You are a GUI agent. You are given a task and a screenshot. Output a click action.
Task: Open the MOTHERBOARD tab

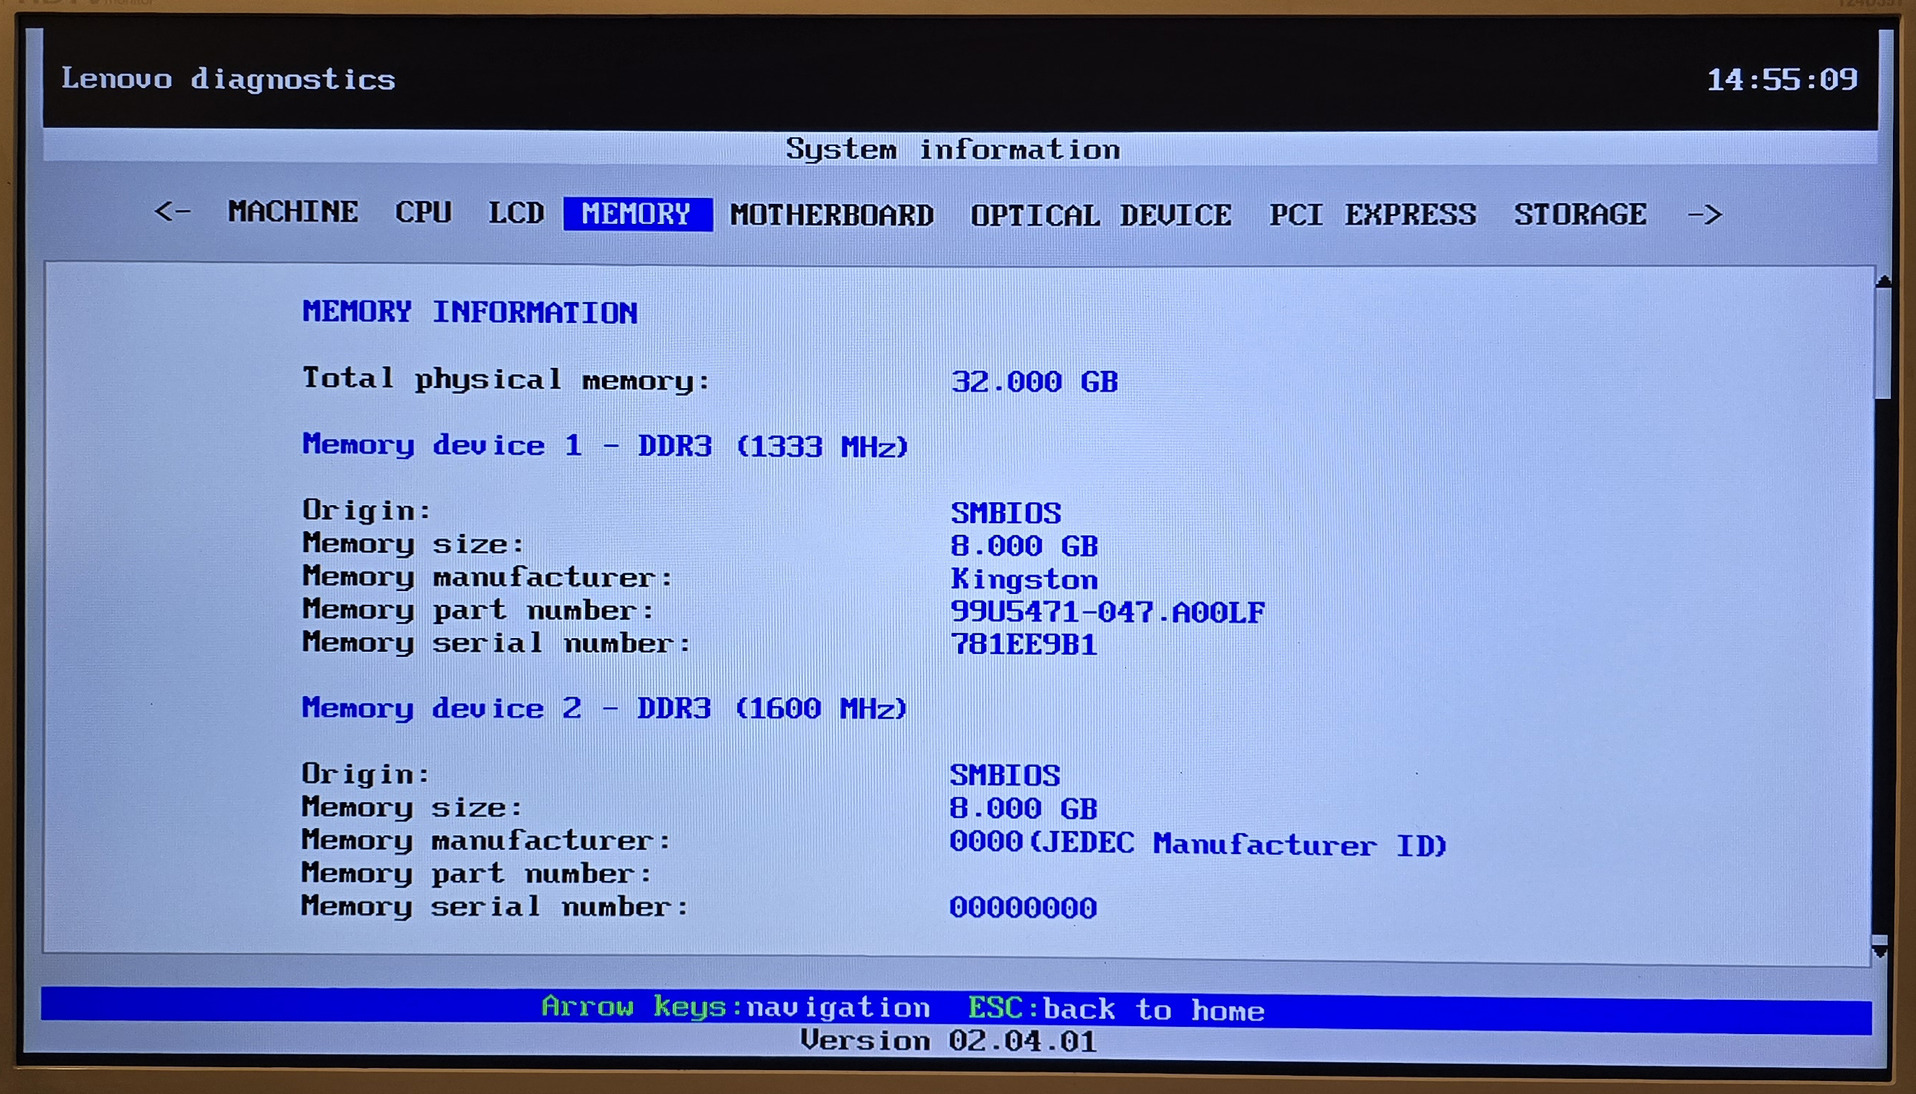pyautogui.click(x=832, y=215)
